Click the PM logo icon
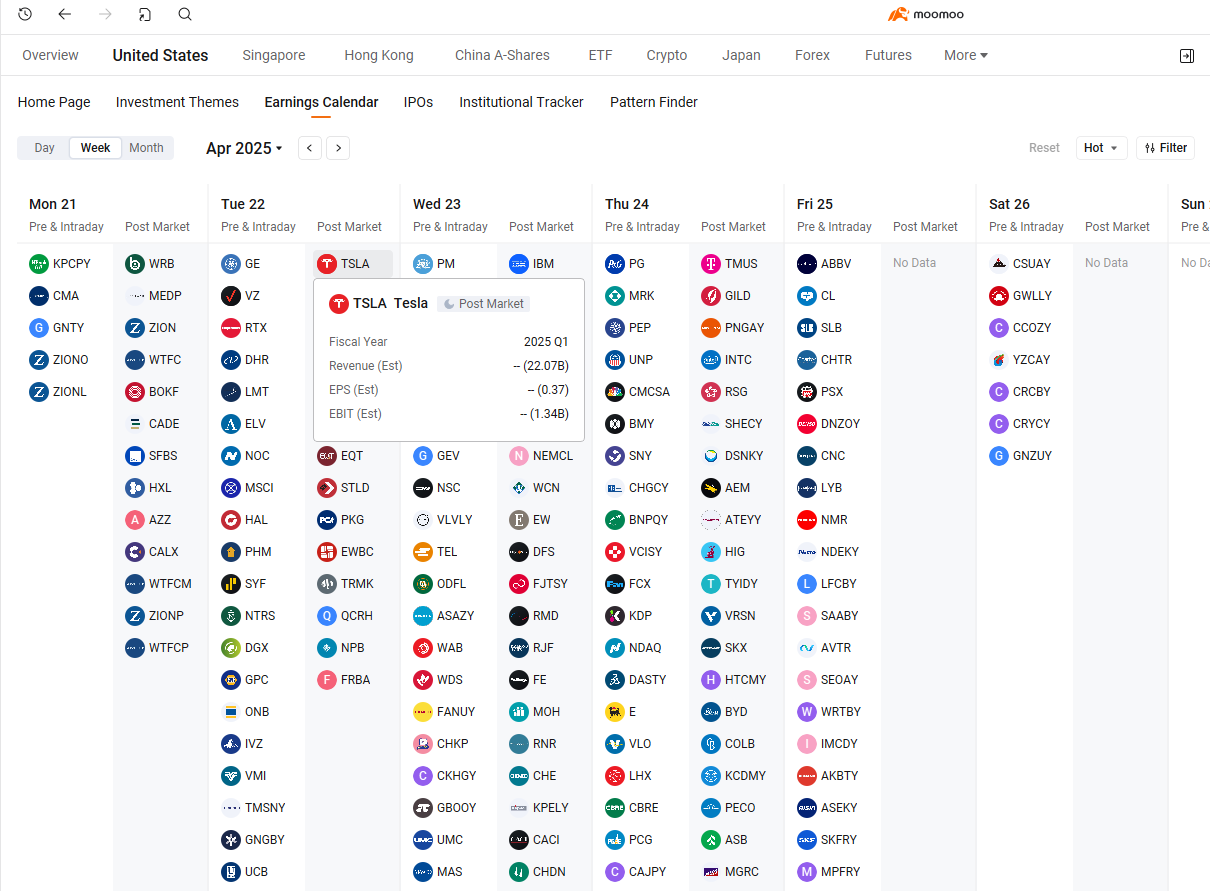The image size is (1210, 891). [x=423, y=264]
